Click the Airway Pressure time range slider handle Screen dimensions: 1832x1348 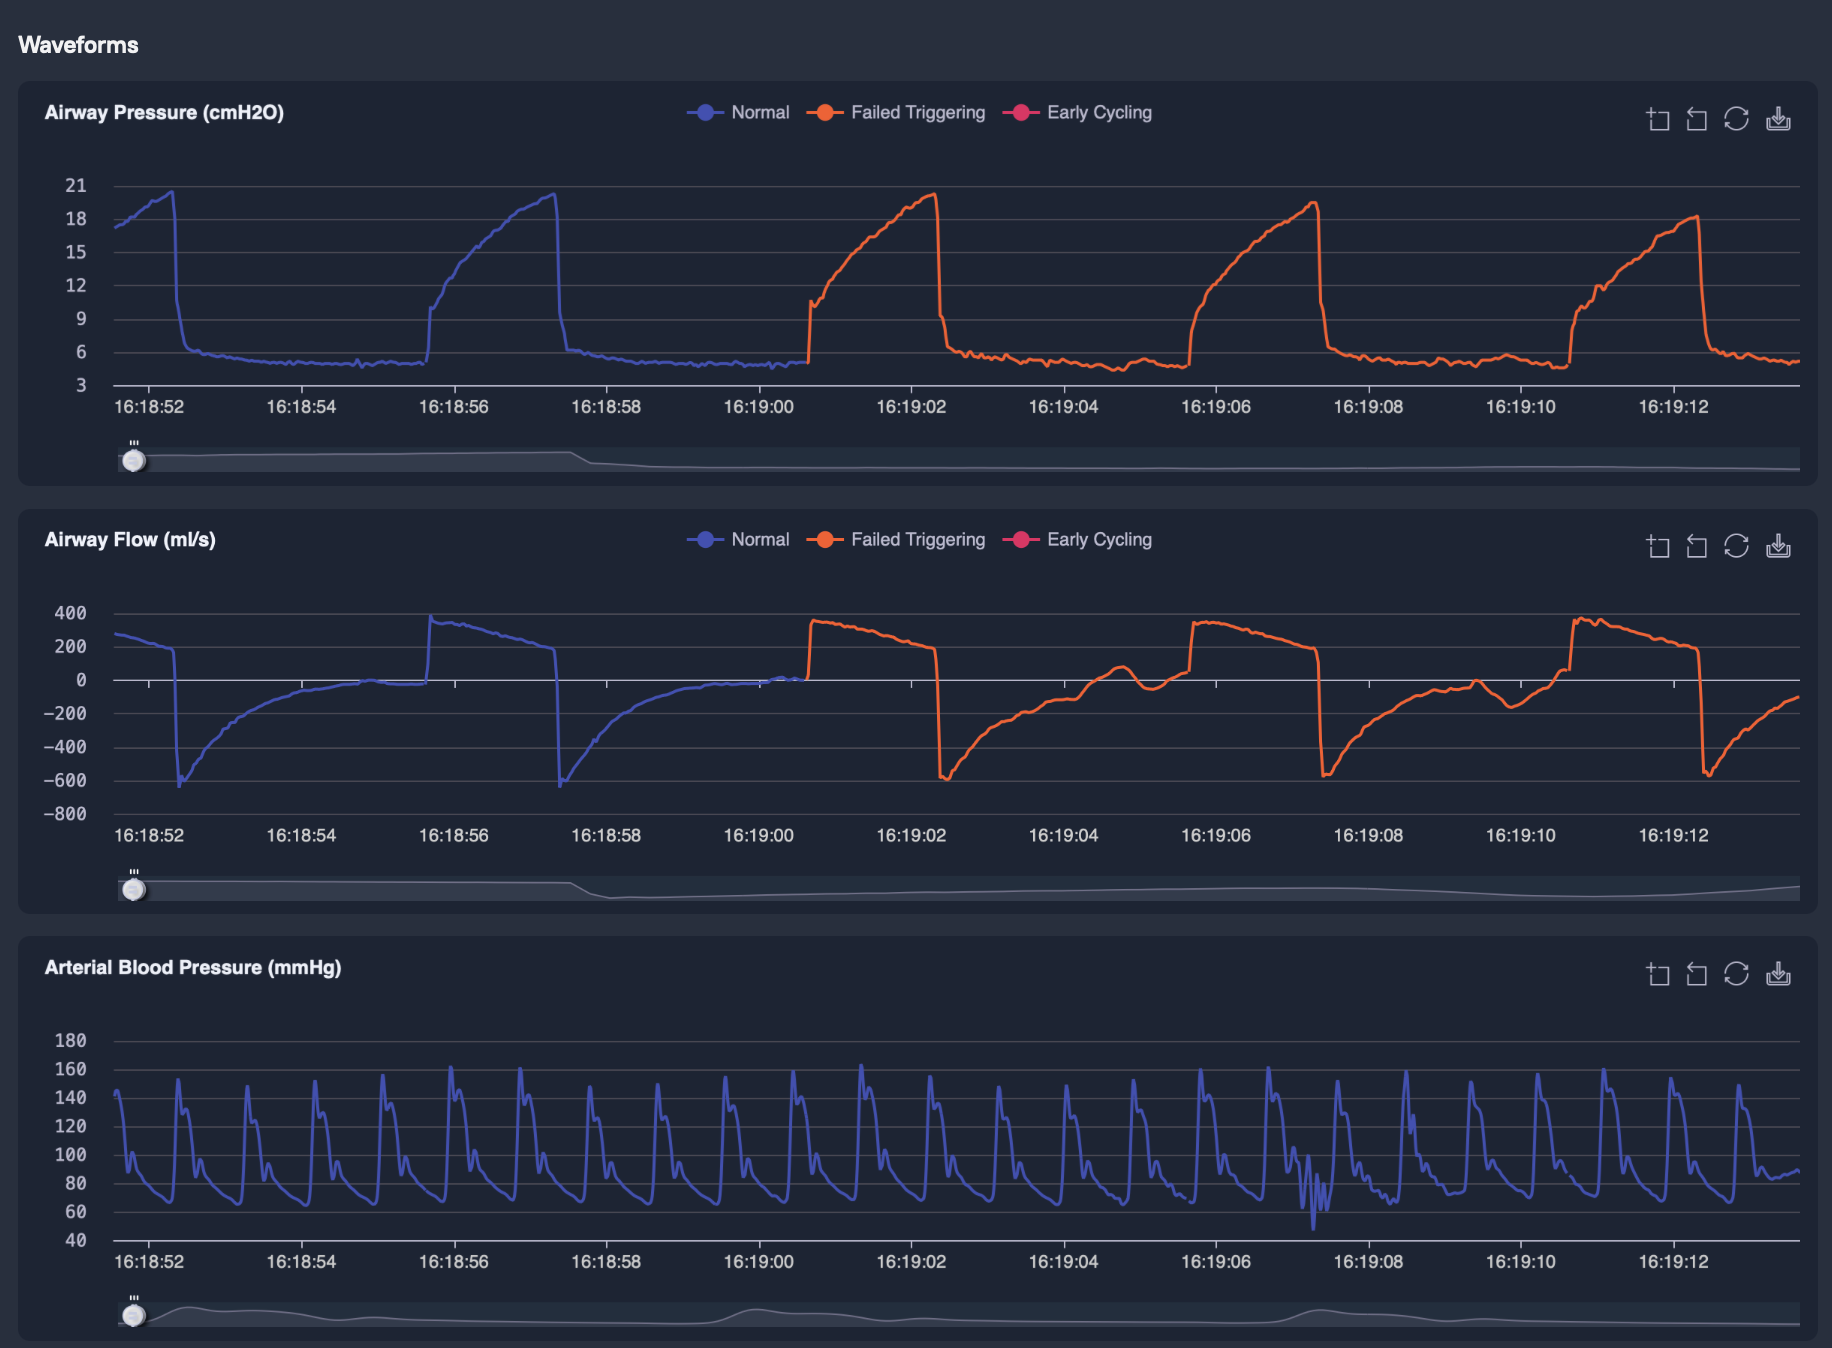click(134, 460)
